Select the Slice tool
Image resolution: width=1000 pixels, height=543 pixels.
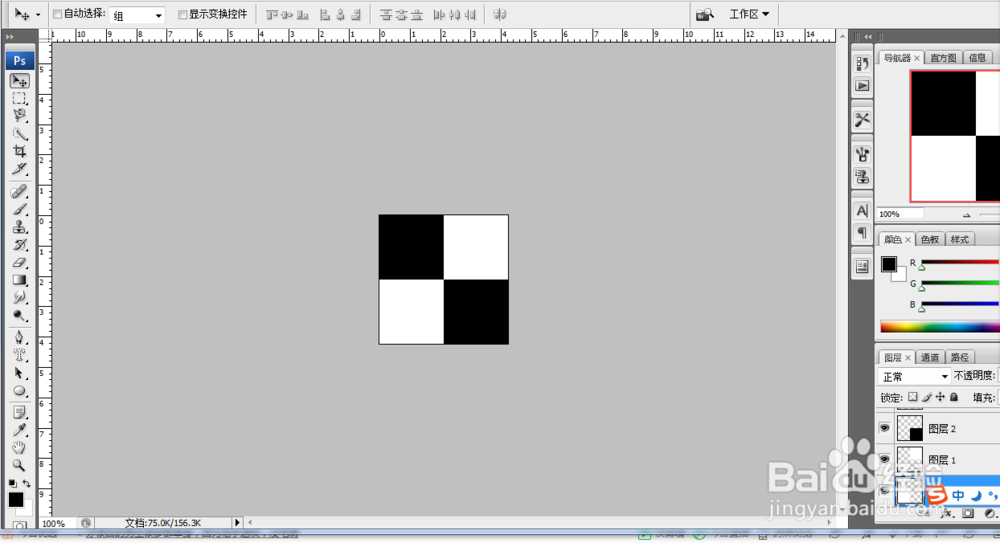coord(19,169)
